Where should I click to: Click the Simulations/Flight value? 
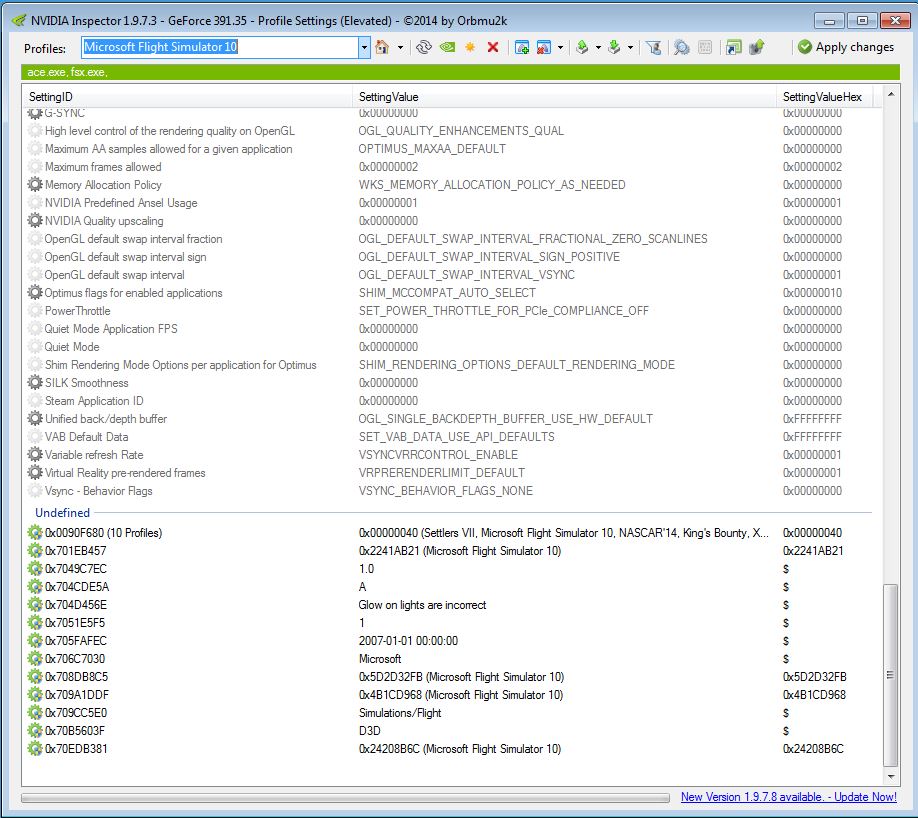coord(400,713)
